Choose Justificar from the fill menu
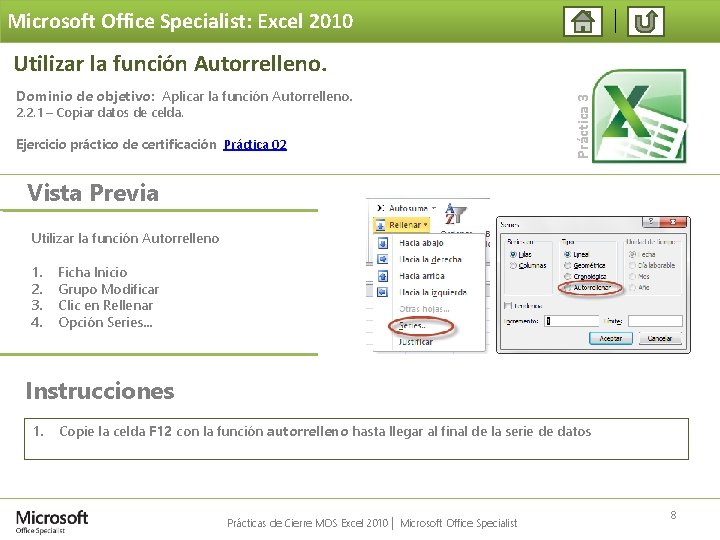Image resolution: width=720 pixels, height=540 pixels. click(416, 342)
